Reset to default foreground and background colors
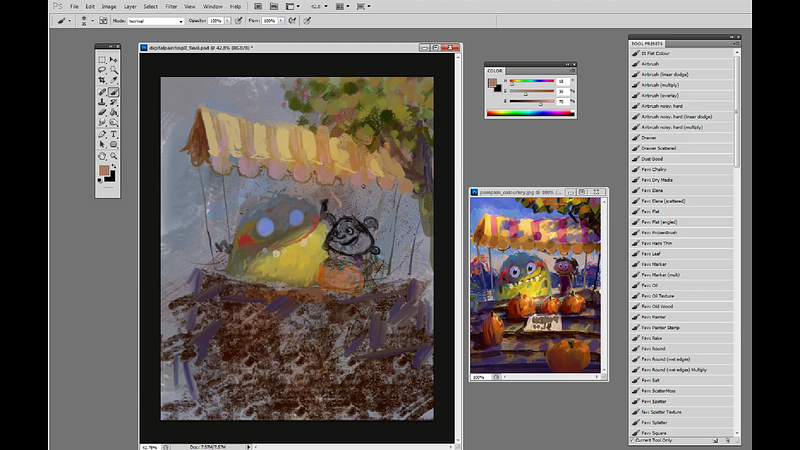This screenshot has height=450, width=800. pyautogui.click(x=100, y=180)
